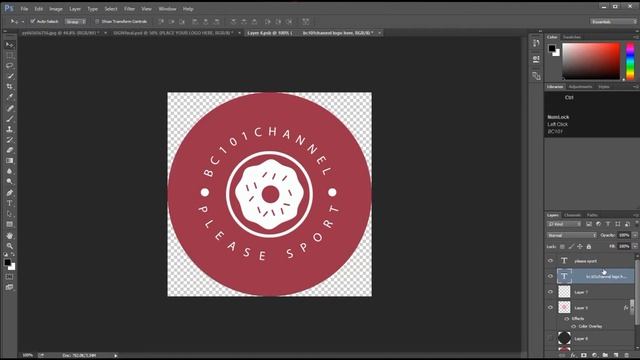Select the Healing Brush tool

click(10, 108)
